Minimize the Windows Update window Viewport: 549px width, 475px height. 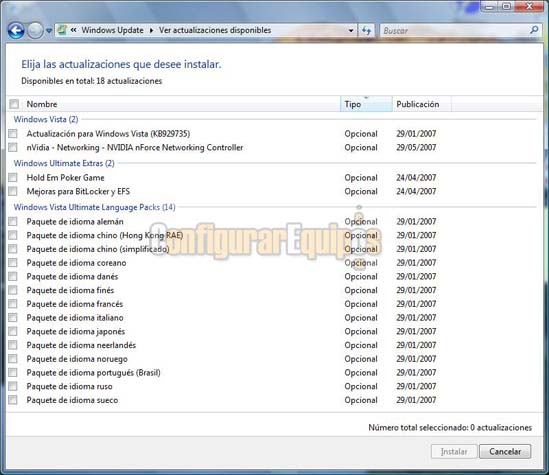489,7
